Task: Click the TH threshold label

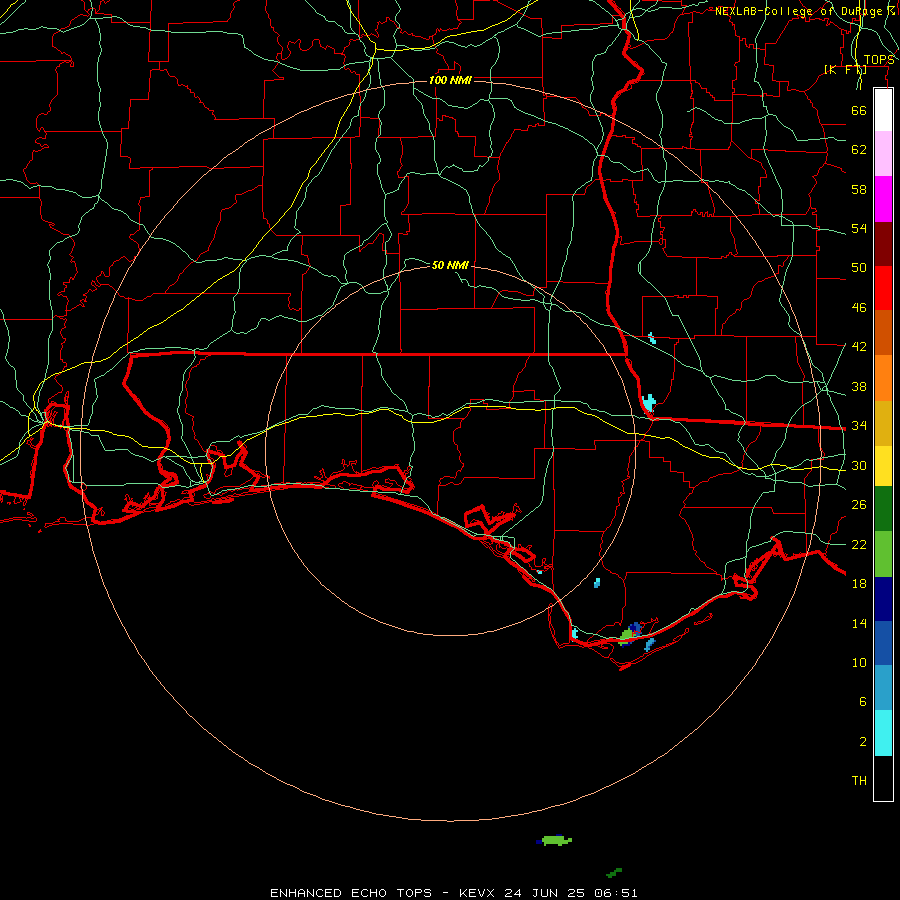Action: pos(859,780)
